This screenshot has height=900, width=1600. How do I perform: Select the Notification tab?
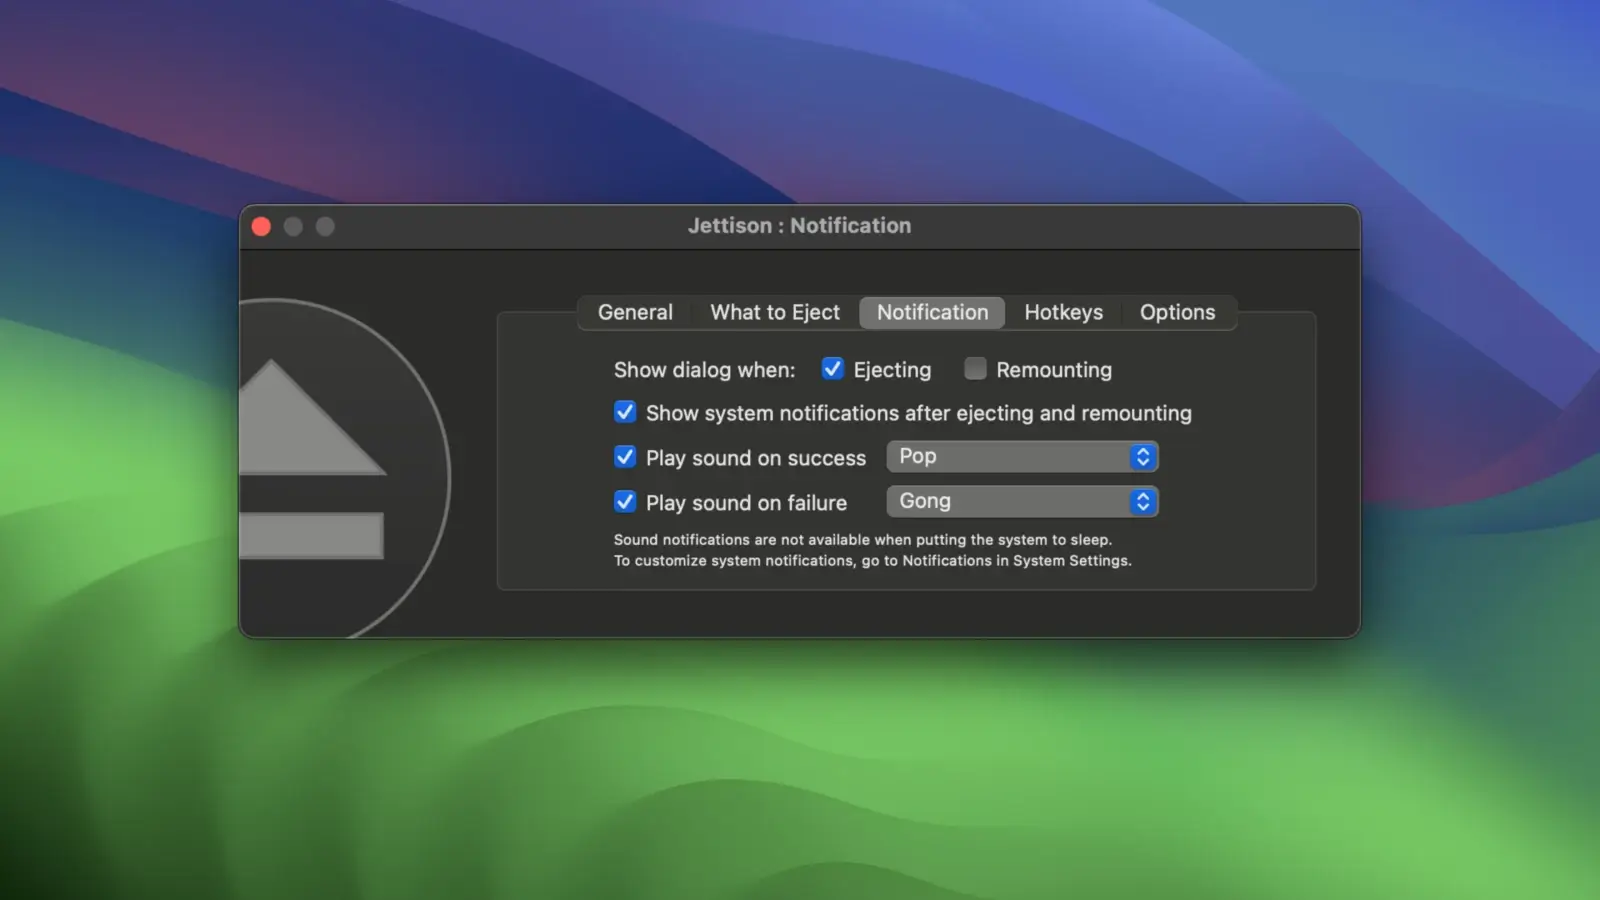click(932, 313)
